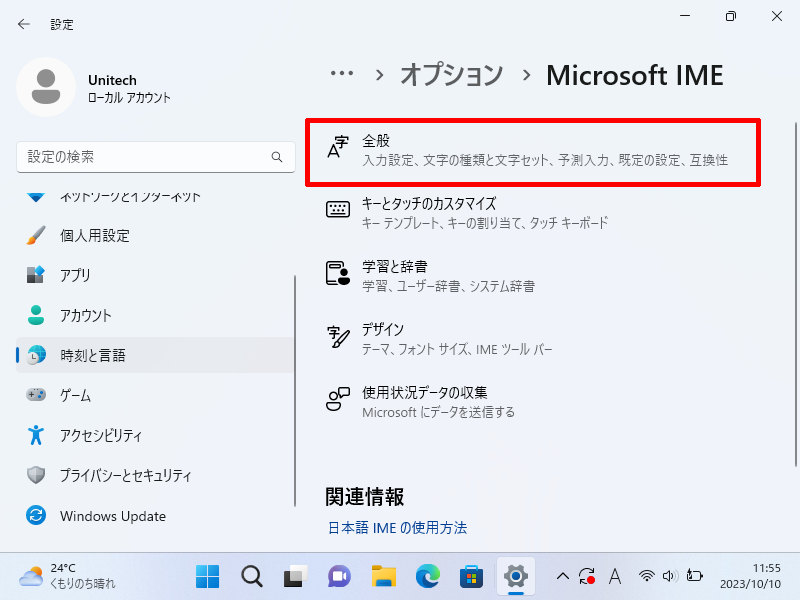Open アカウント in the sidebar

155,315
